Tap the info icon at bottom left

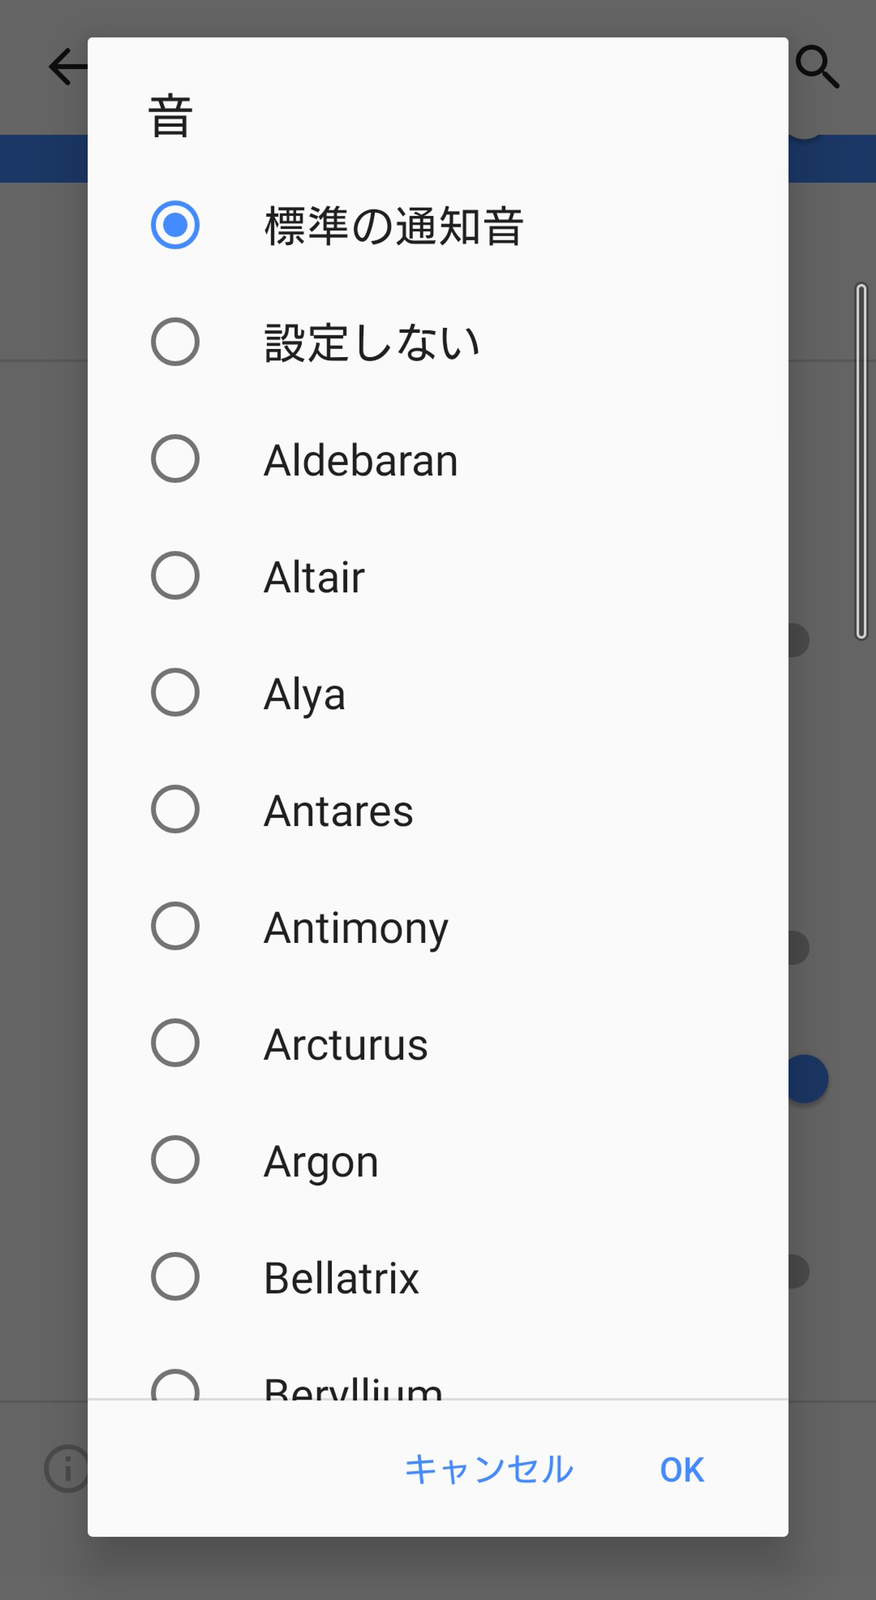(x=66, y=1468)
